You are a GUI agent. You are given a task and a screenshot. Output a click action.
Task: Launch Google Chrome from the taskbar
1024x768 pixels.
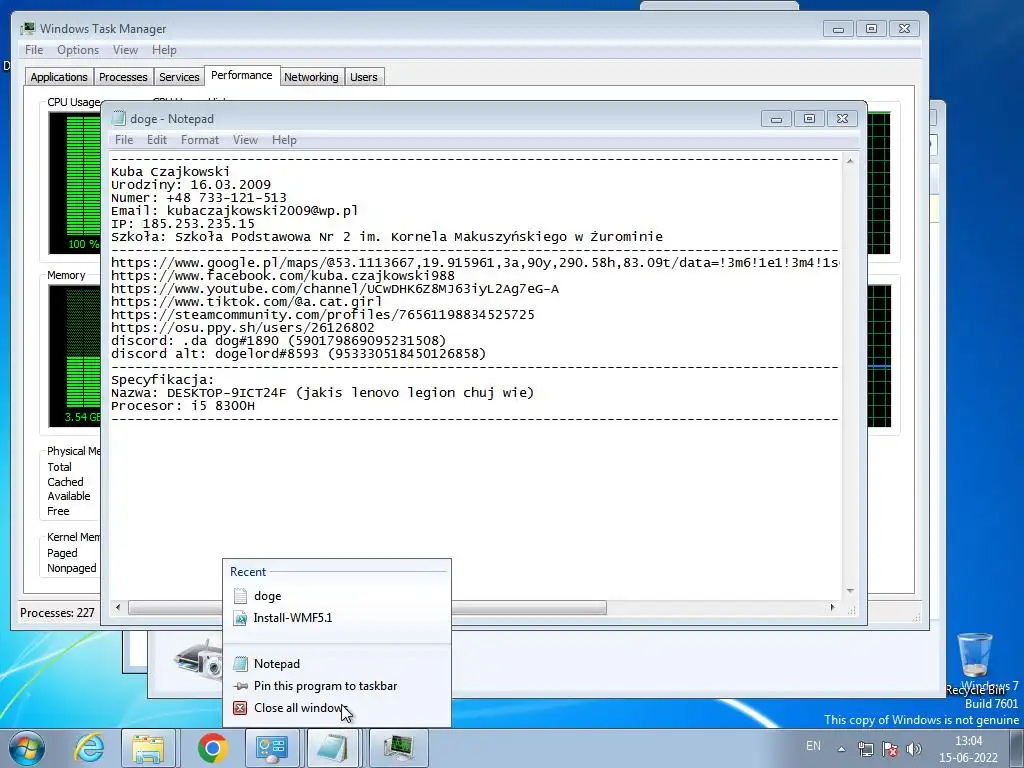click(x=212, y=748)
